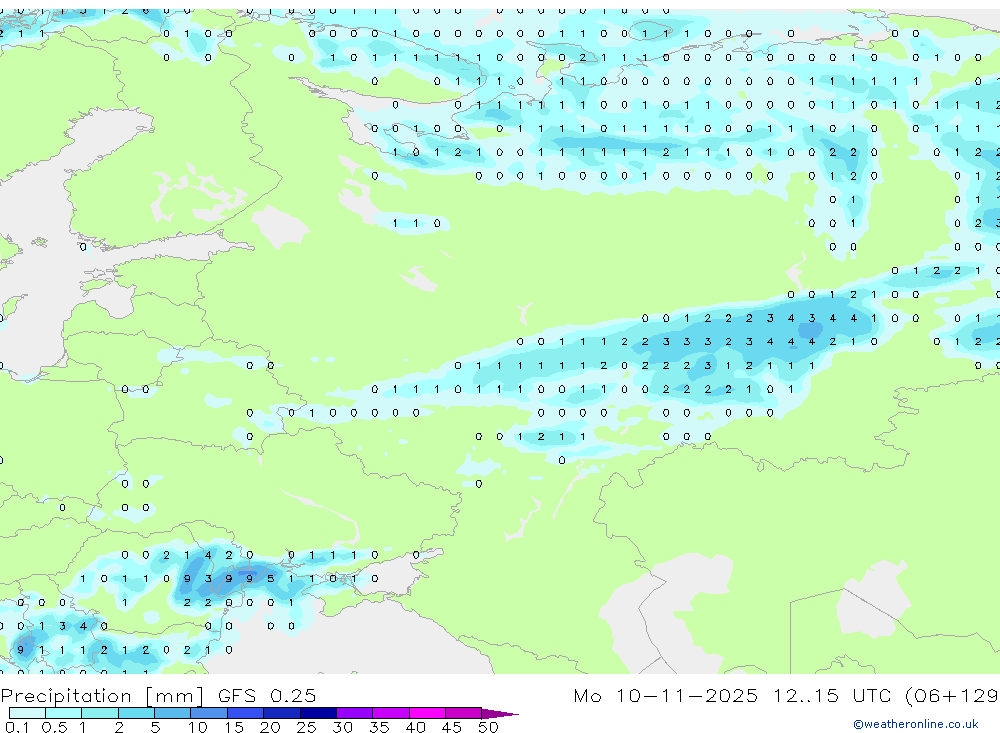1000x733 pixels.
Task: Click the "Precipitation [mm]" title text
Action: [x=102, y=696]
